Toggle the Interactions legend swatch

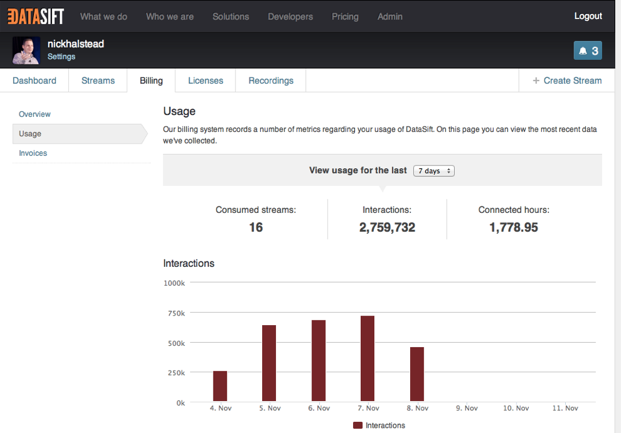tap(359, 425)
